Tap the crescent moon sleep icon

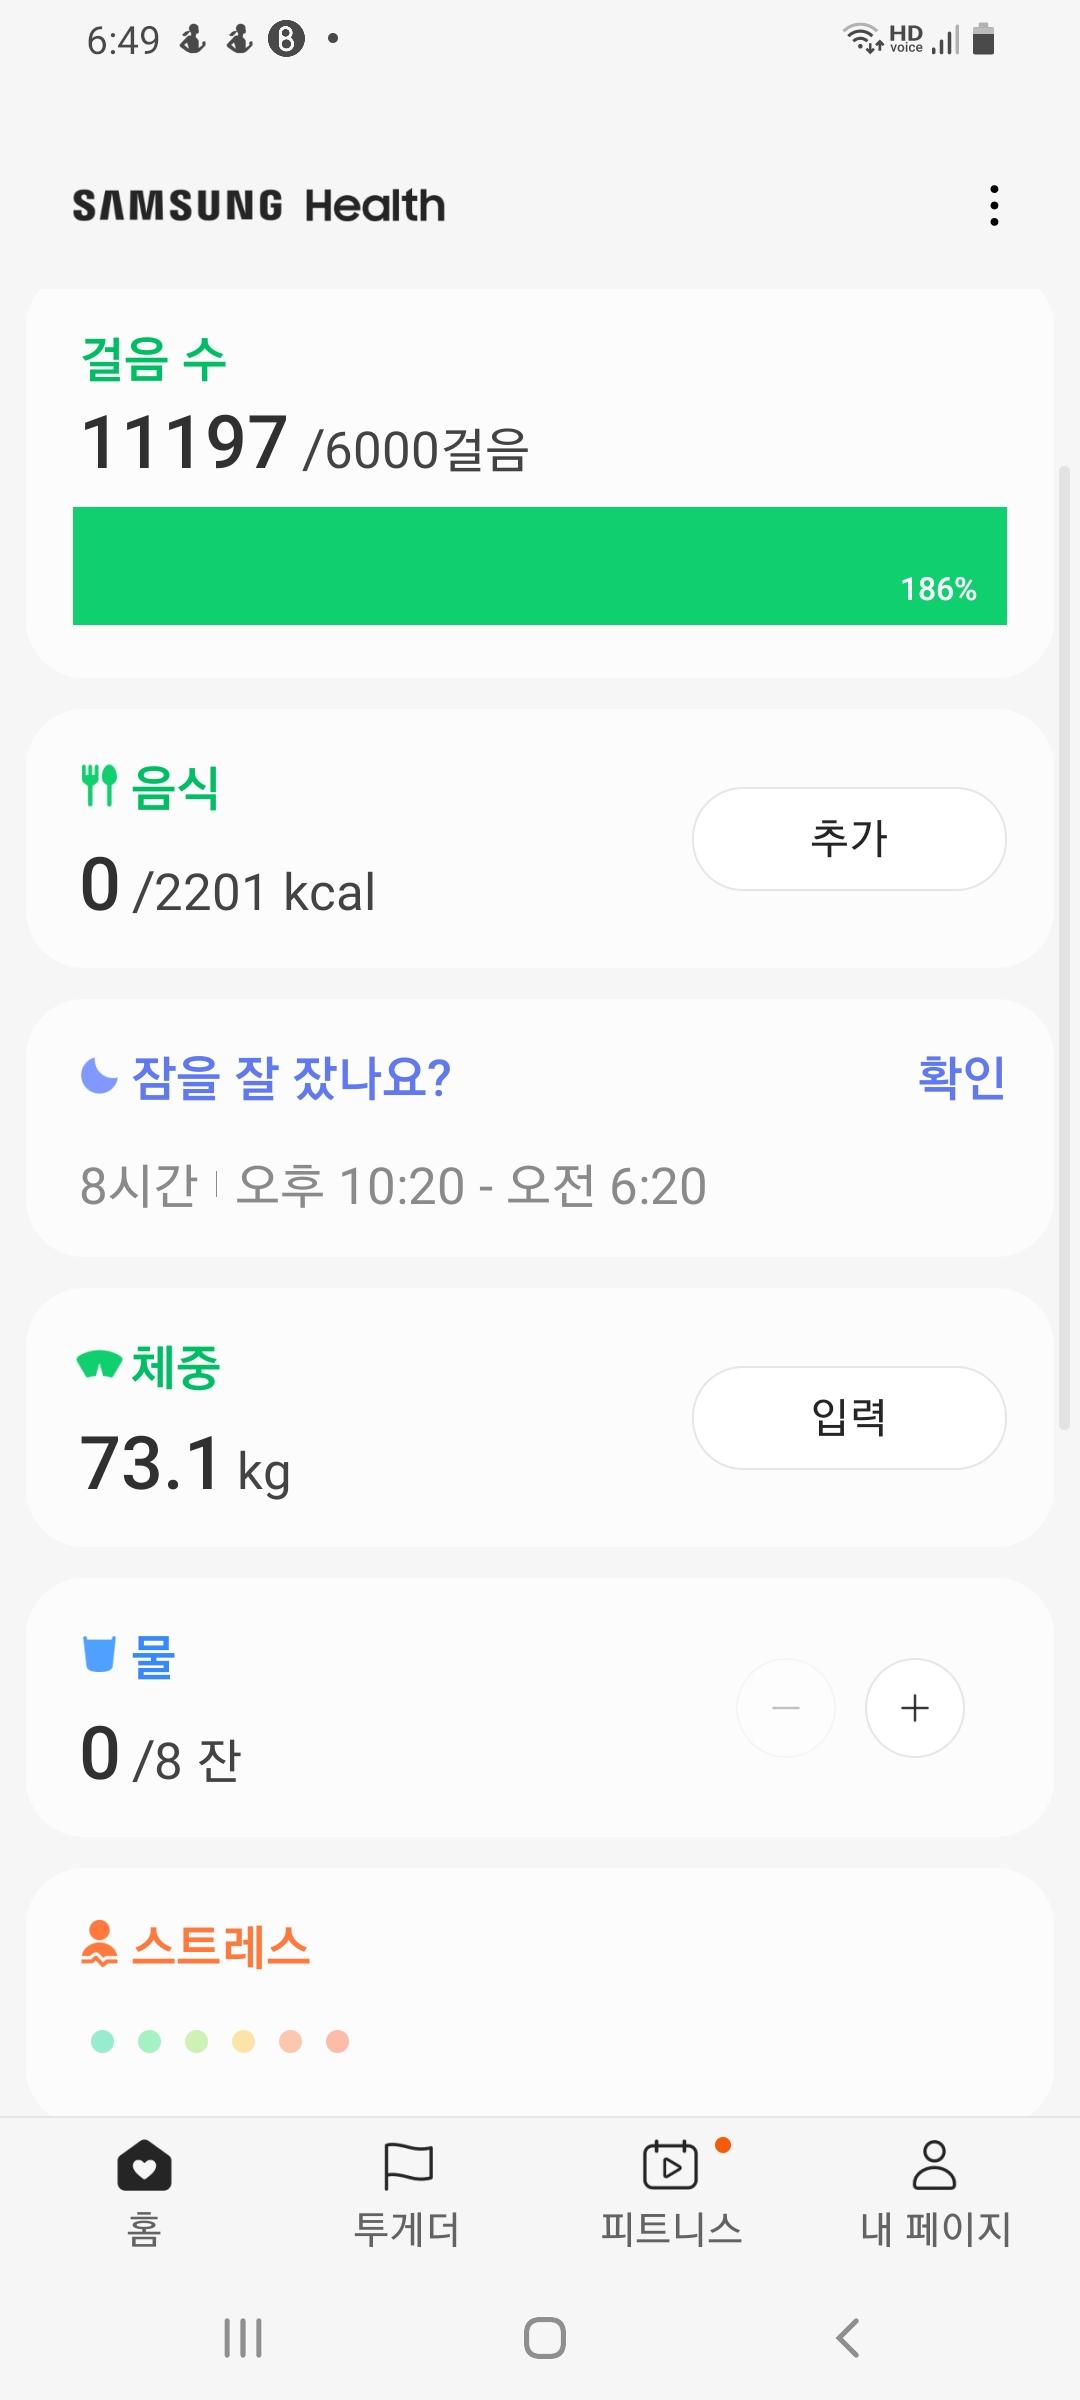(x=99, y=1076)
